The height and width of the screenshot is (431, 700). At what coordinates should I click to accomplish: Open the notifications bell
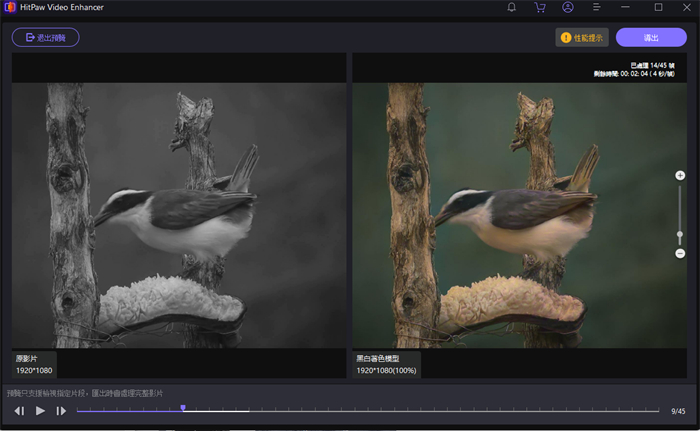512,7
